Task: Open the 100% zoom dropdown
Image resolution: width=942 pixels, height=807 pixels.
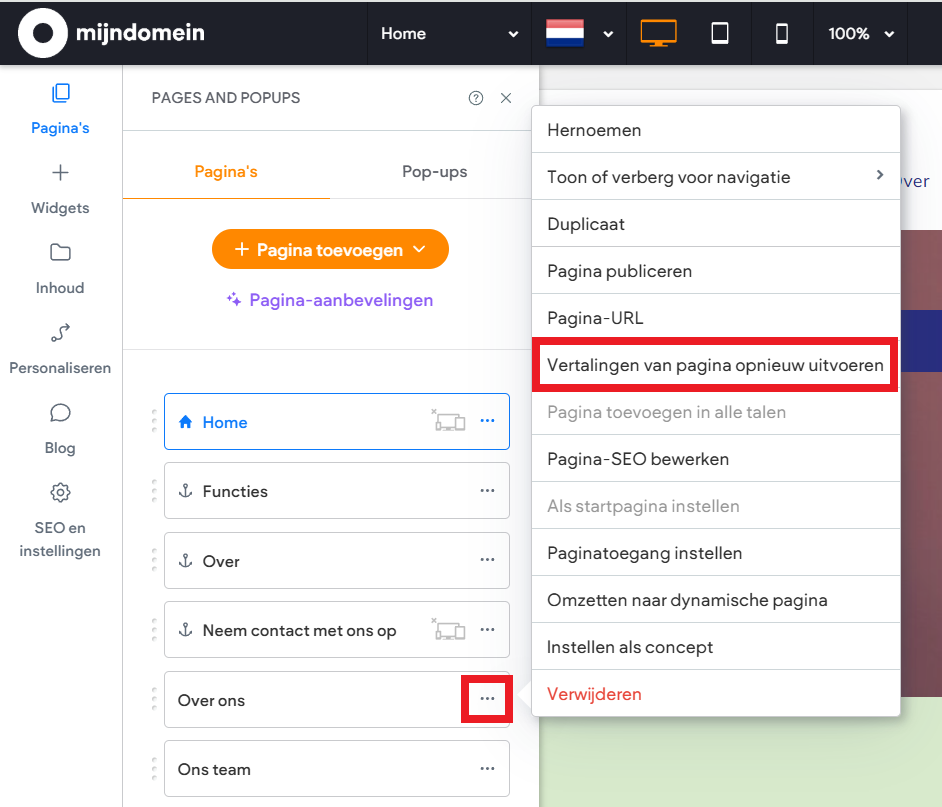Action: tap(860, 33)
